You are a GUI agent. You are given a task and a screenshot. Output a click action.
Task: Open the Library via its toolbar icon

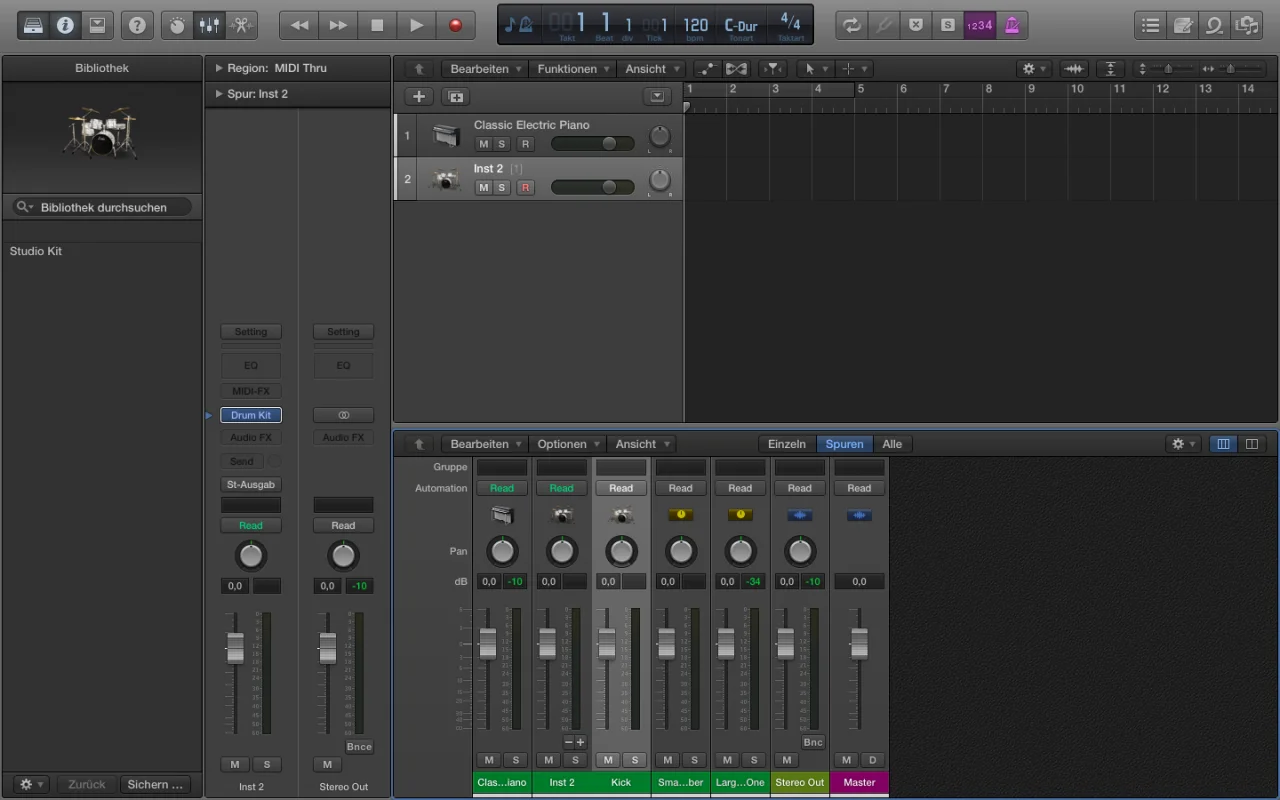click(33, 25)
